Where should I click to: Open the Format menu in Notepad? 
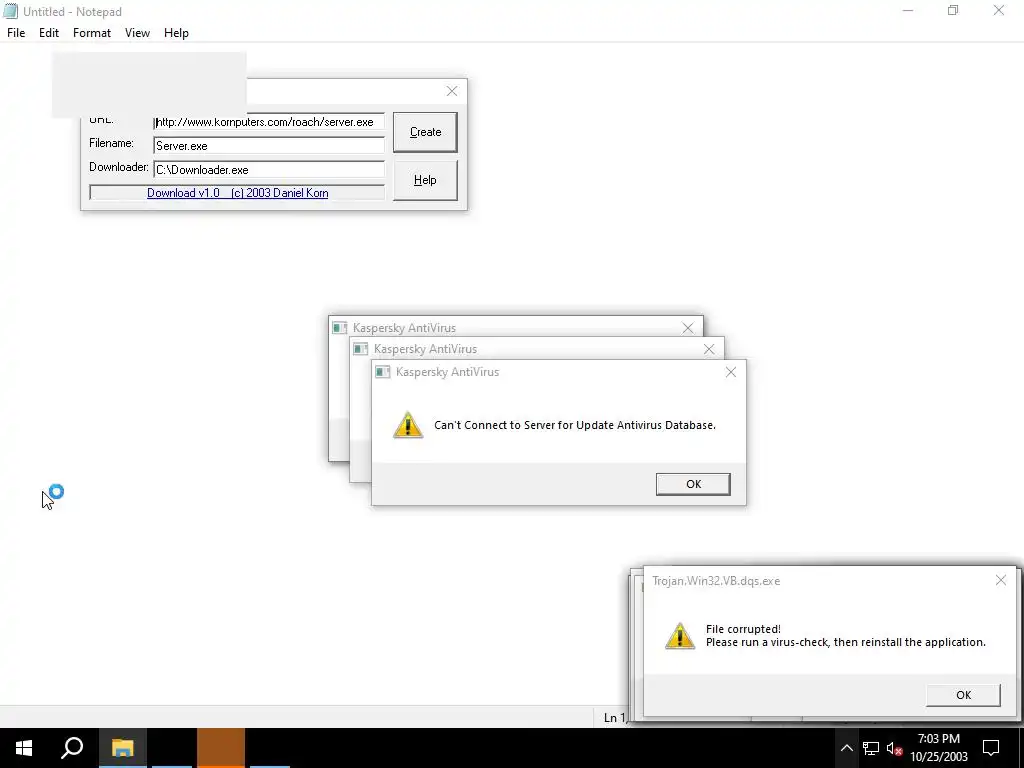pyautogui.click(x=92, y=33)
